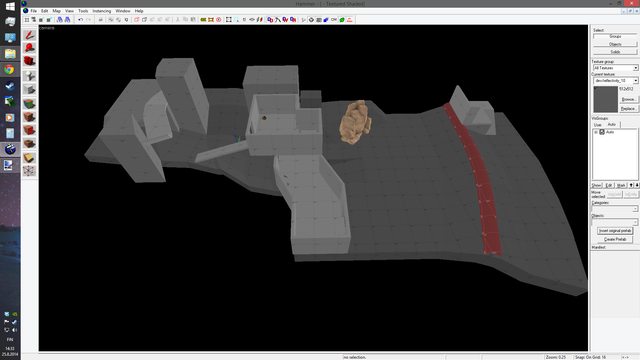640x360 pixels.
Task: Toggle the Auto visgroup checkbox
Action: coord(602,132)
